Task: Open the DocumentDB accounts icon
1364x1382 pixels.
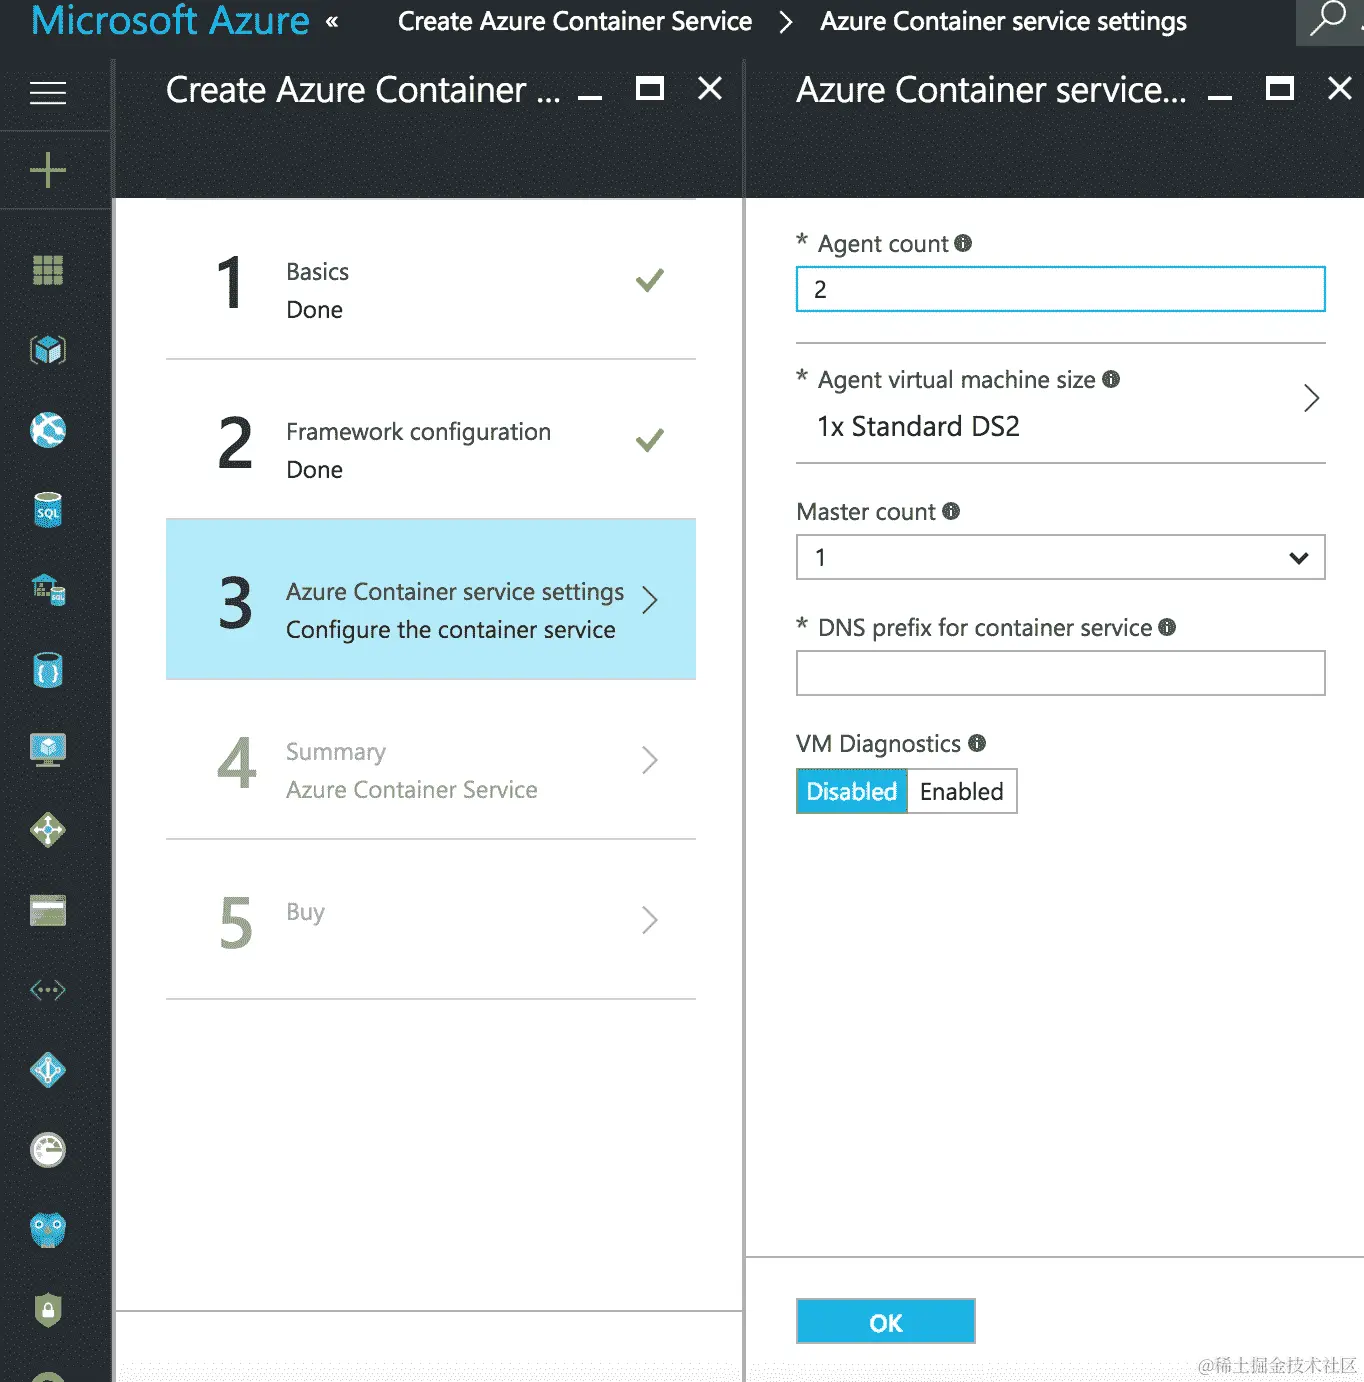Action: click(x=46, y=670)
